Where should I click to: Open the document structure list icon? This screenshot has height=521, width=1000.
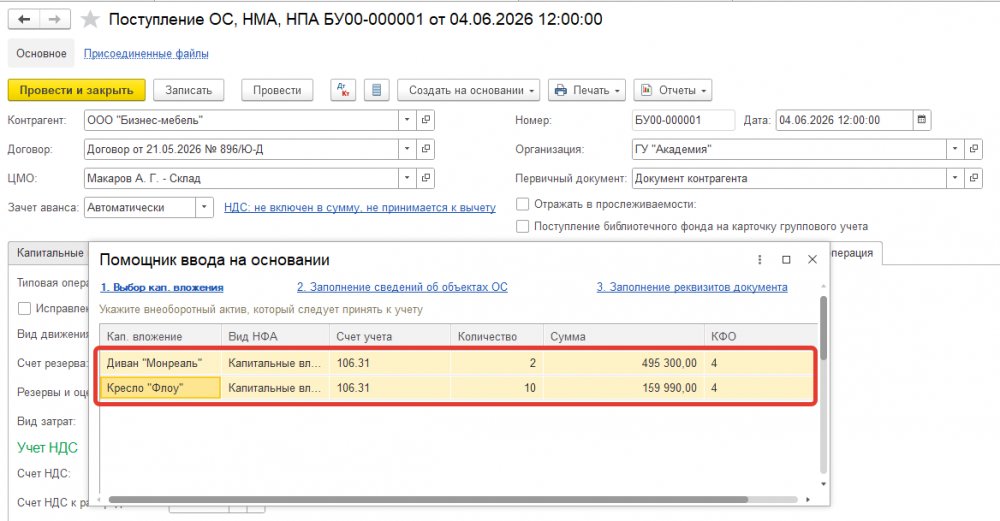pos(376,90)
